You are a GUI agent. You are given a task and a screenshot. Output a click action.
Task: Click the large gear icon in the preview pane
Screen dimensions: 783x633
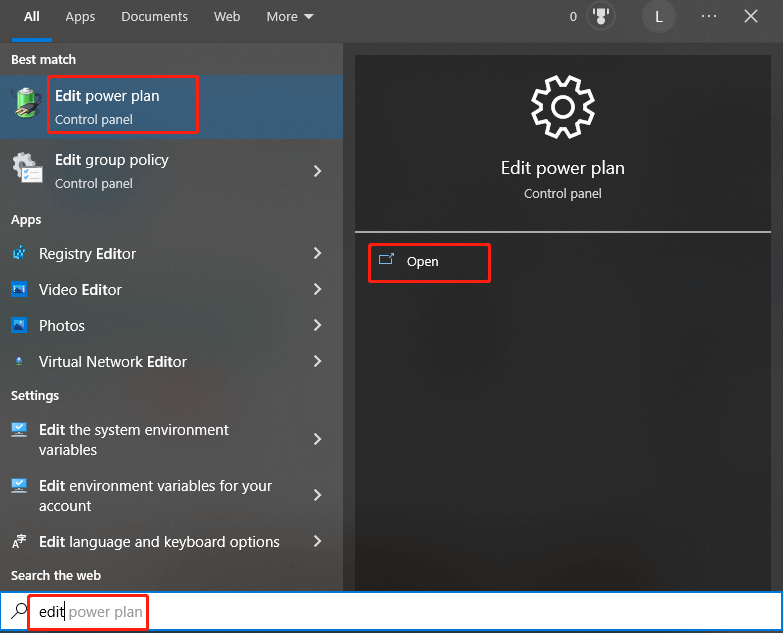click(563, 107)
